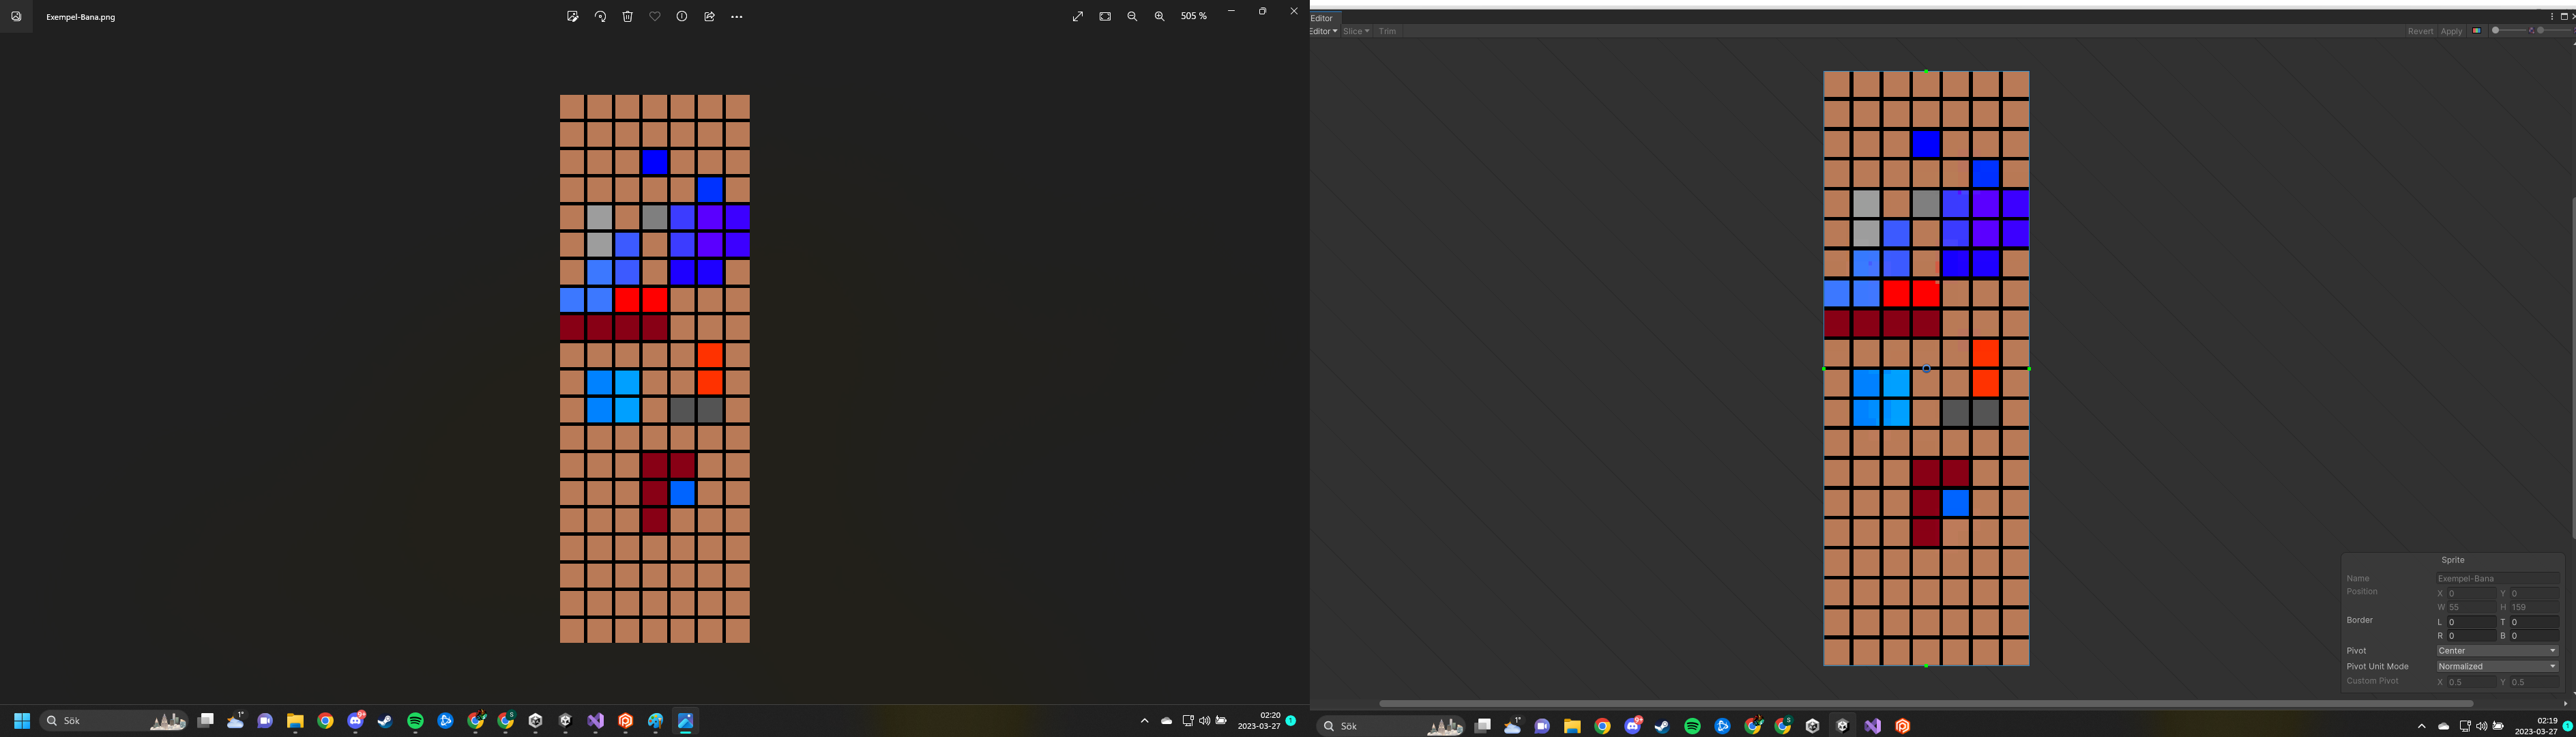Click the Edit image icon in Photos
The width and height of the screenshot is (2576, 737).
click(572, 17)
